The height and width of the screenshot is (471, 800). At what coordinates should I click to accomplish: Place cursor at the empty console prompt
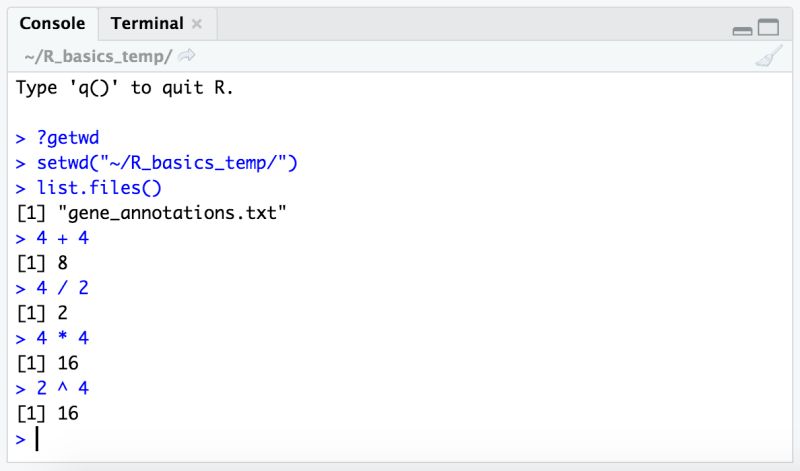pyautogui.click(x=37, y=438)
